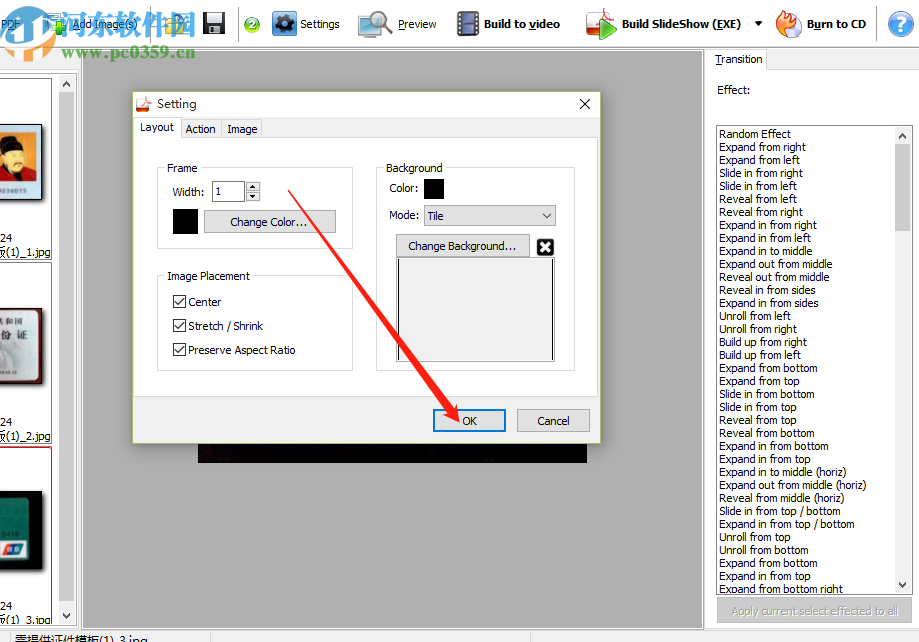Click thumbnail list scroll up arrow
Viewport: 919px width, 642px height.
click(x=66, y=84)
